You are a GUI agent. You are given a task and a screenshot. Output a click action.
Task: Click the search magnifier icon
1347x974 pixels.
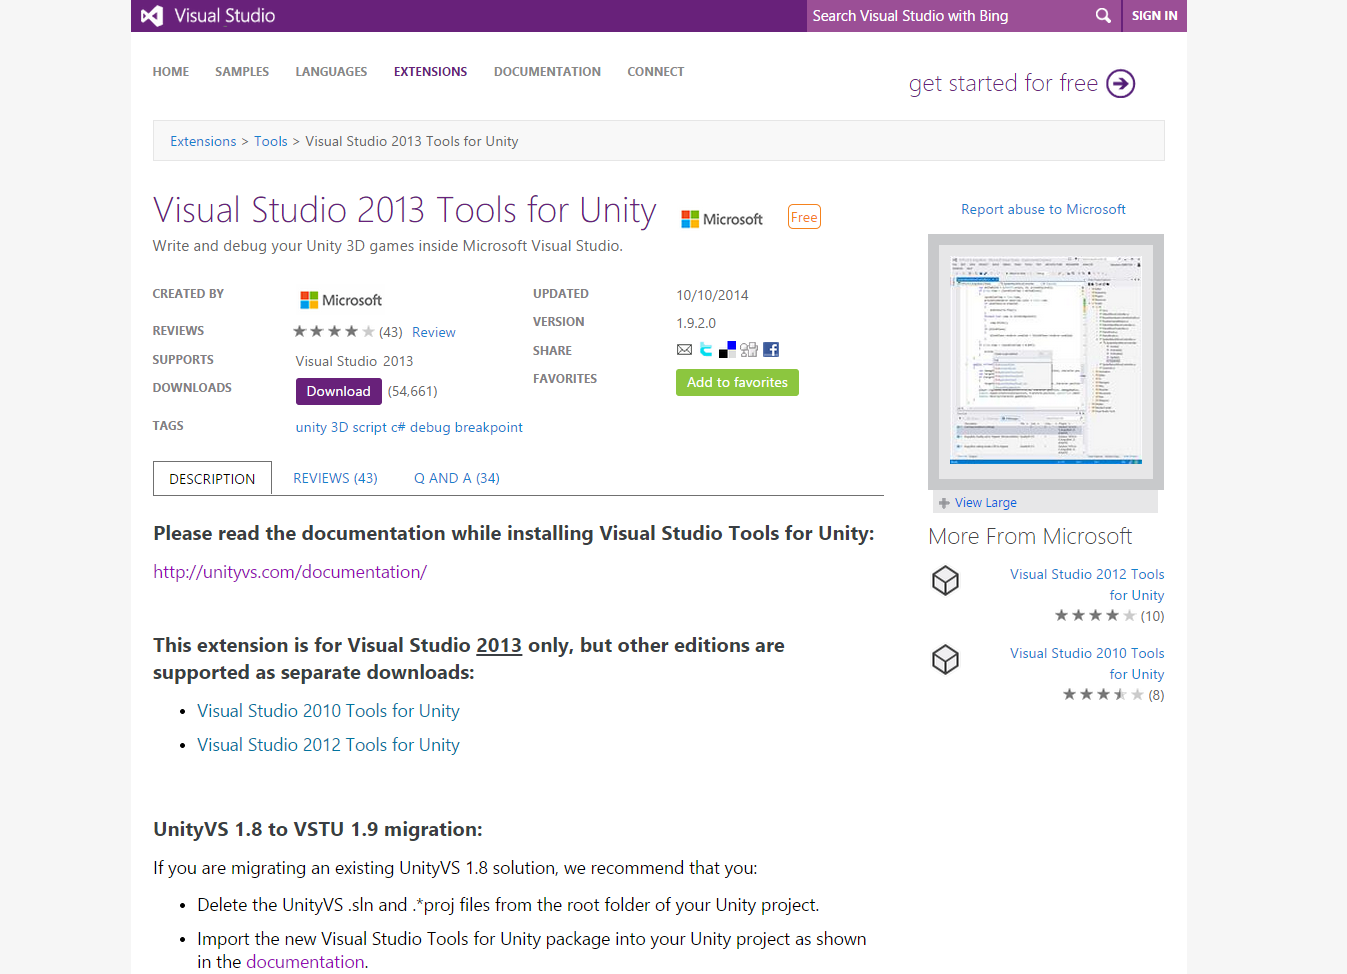coord(1103,16)
